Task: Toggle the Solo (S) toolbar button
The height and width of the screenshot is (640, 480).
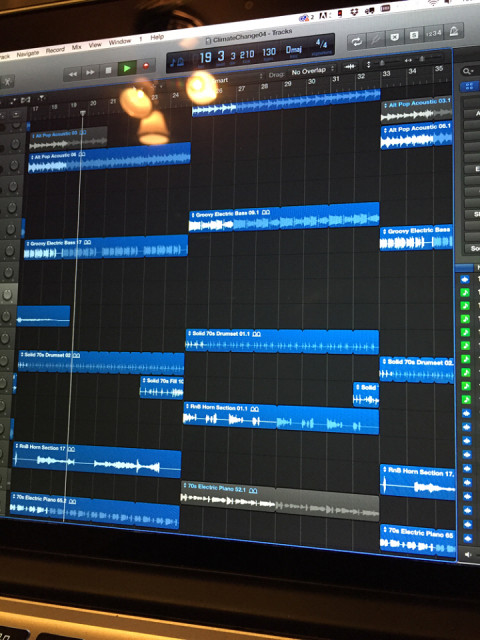Action: 413,35
